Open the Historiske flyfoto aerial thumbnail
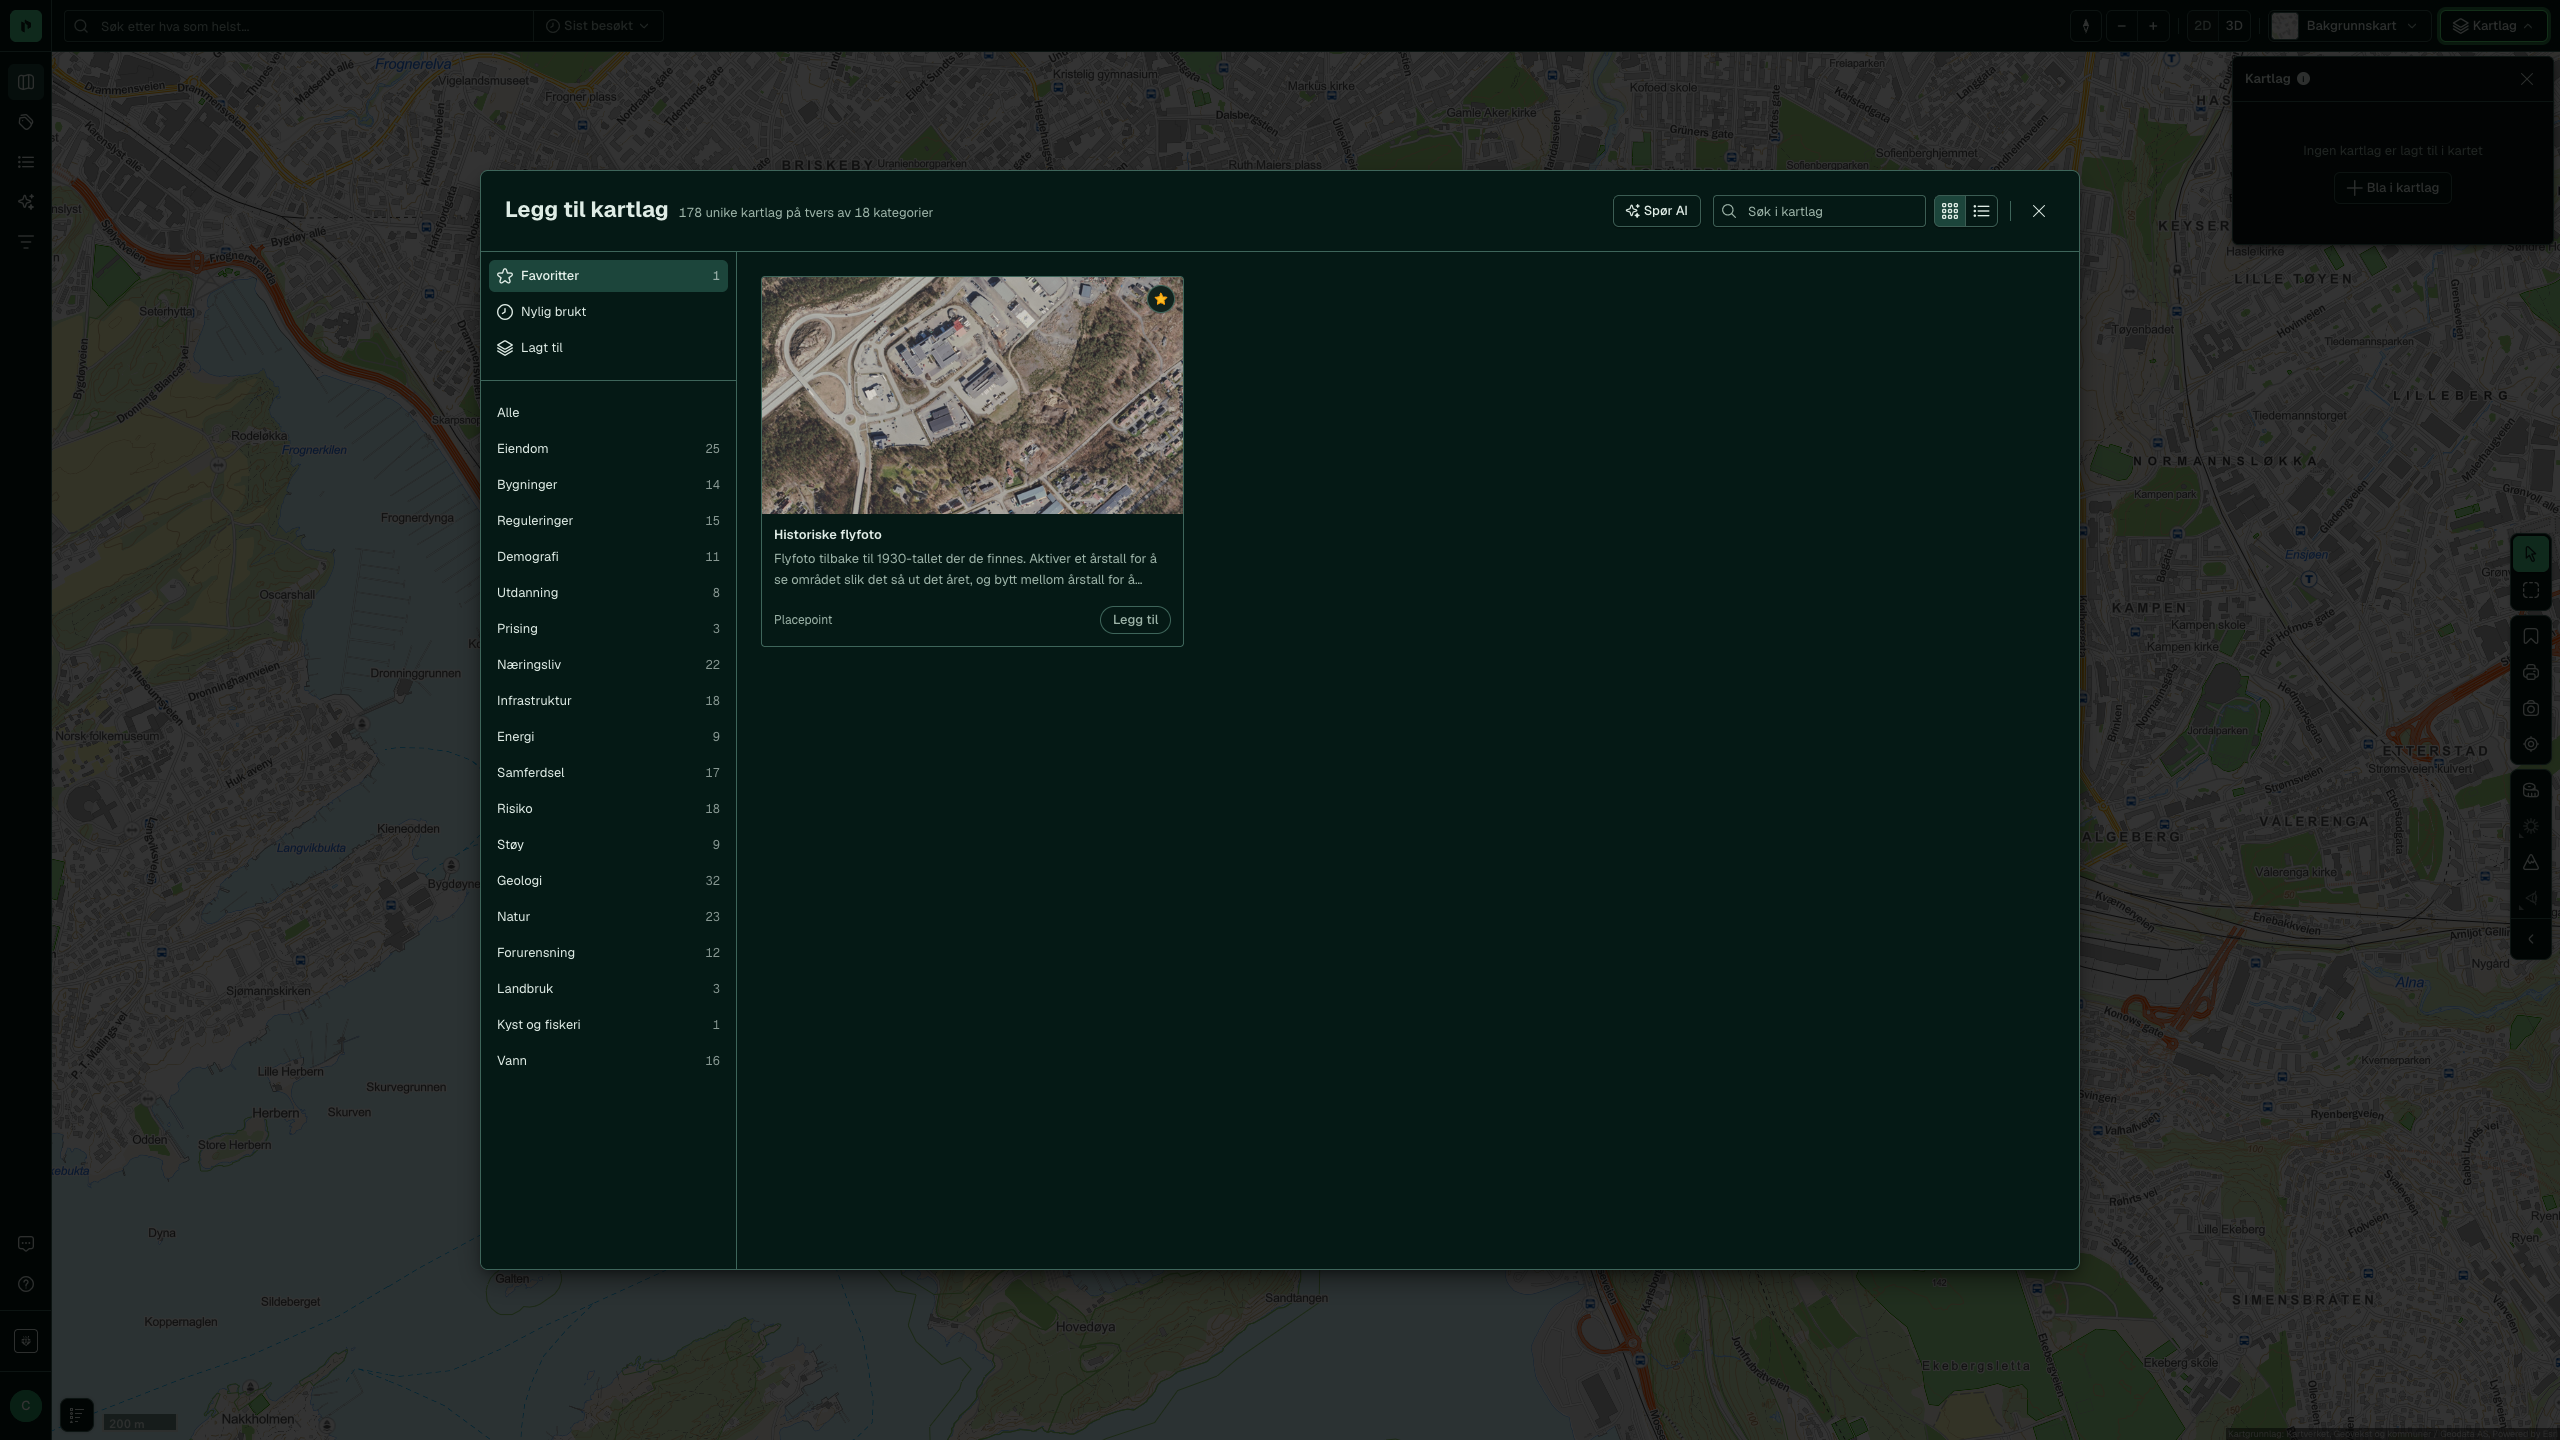 972,396
